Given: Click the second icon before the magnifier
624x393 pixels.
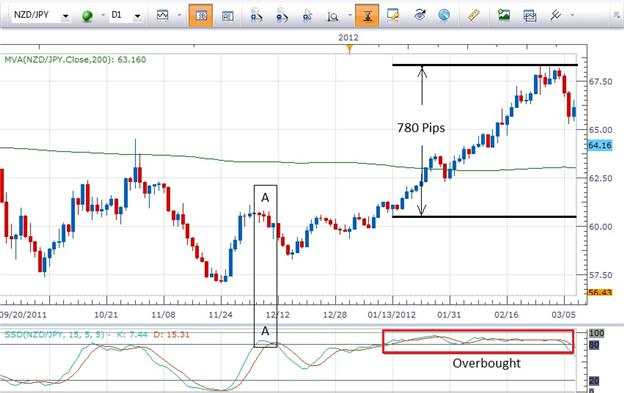Looking at the screenshot, I should pos(282,16).
